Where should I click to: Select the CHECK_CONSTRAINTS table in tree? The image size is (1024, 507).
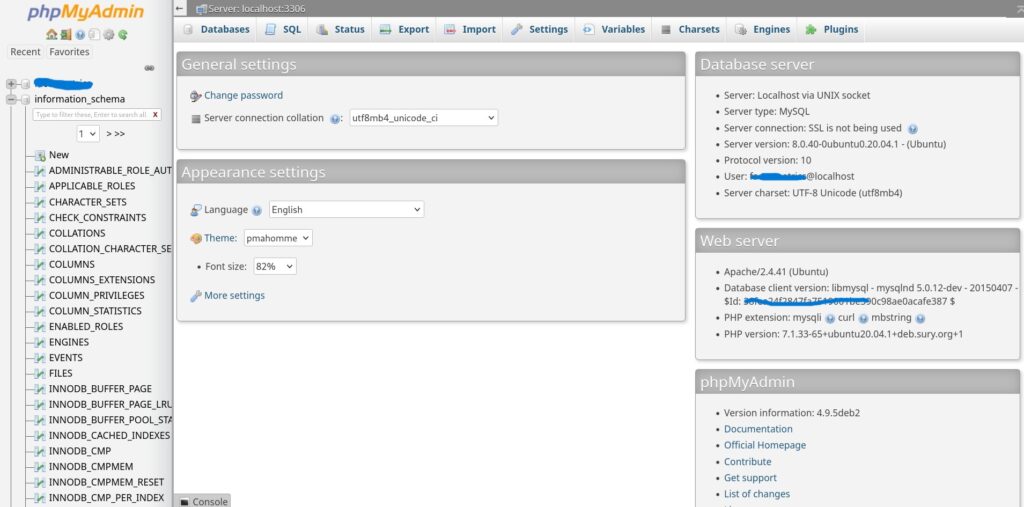pyautogui.click(x=97, y=218)
